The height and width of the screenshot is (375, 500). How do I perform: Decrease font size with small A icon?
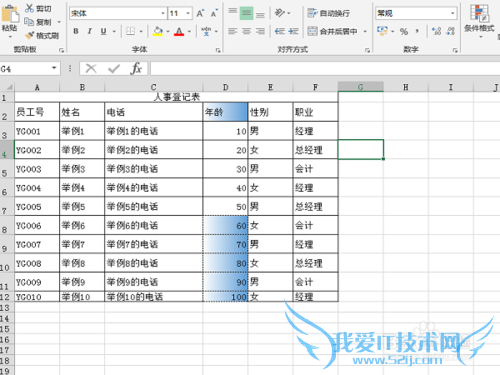214,13
